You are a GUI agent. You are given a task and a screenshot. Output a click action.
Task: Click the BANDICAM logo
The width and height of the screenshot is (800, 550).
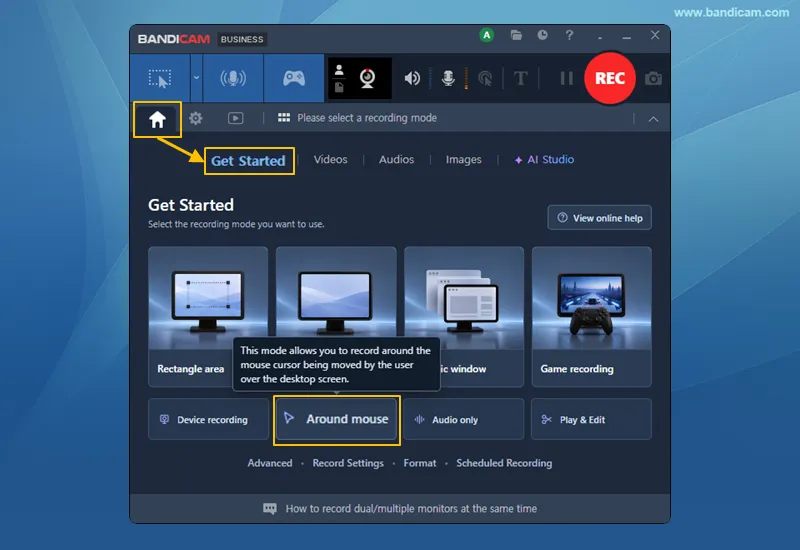(x=173, y=39)
